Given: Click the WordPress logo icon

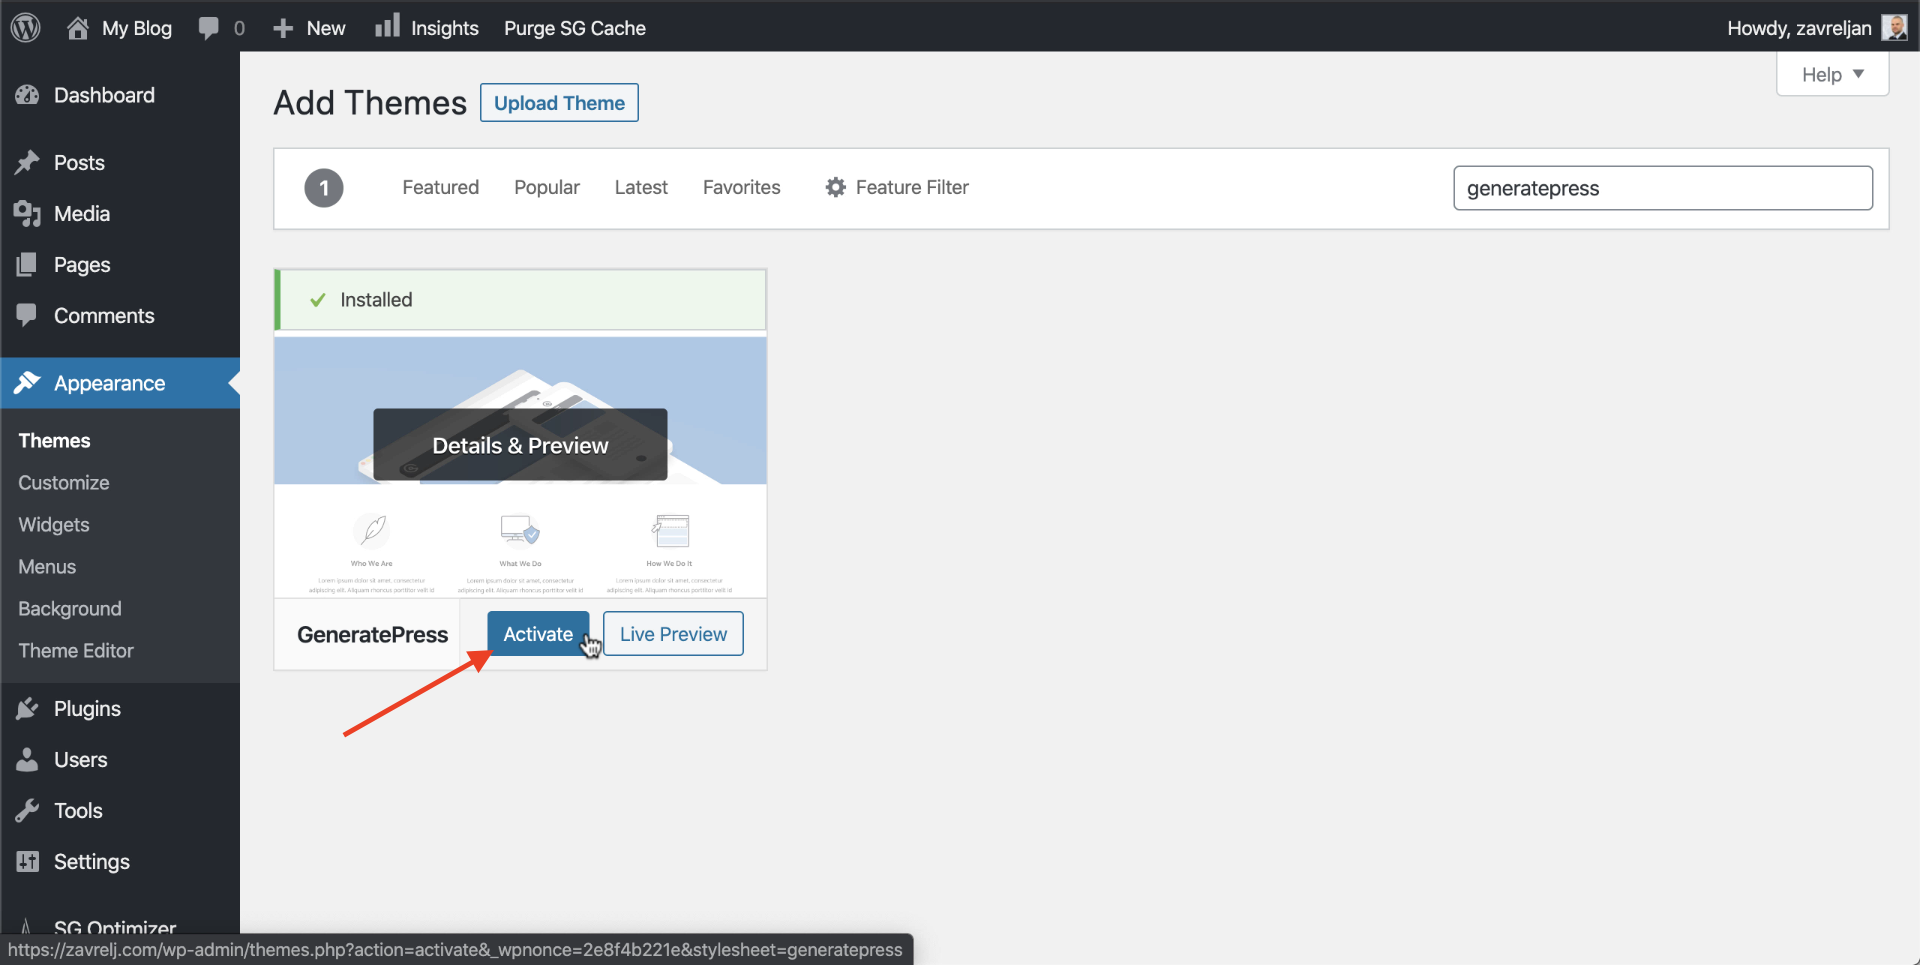Looking at the screenshot, I should 26,27.
